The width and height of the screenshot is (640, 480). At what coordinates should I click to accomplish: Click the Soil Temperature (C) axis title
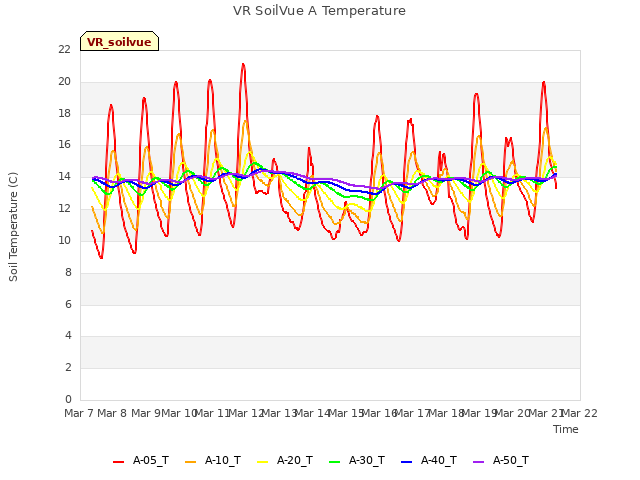click(13, 227)
